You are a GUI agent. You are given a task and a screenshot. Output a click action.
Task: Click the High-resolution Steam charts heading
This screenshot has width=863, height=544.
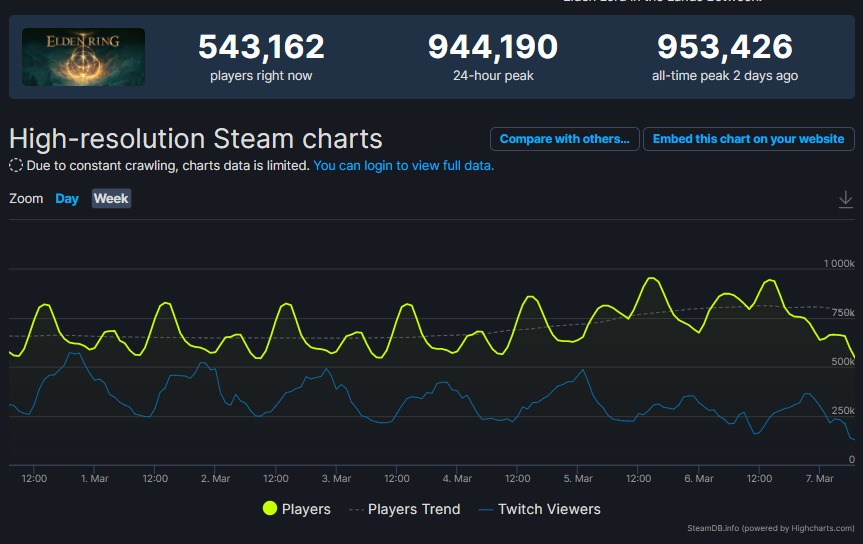click(x=195, y=138)
